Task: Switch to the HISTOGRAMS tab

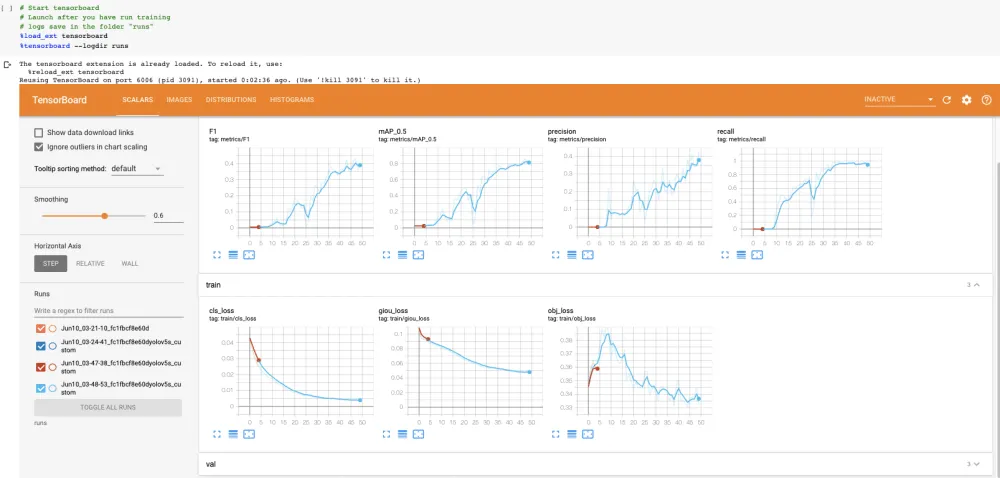Action: pos(291,100)
